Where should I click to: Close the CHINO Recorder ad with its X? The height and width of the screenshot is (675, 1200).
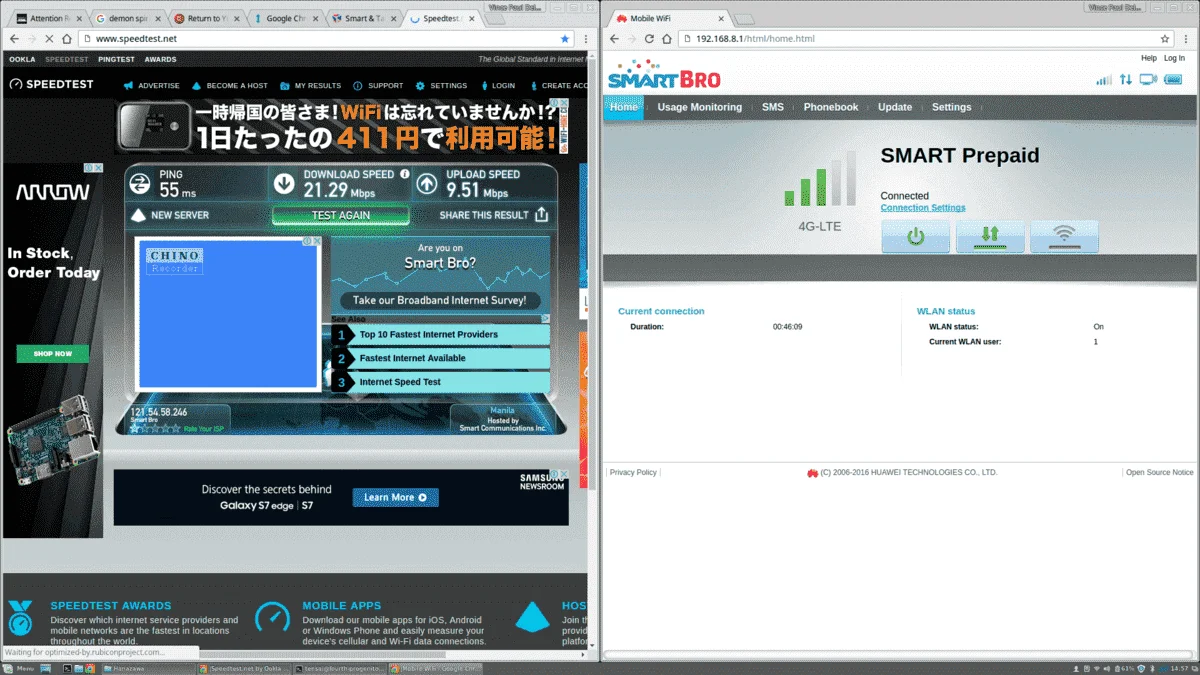pos(317,241)
